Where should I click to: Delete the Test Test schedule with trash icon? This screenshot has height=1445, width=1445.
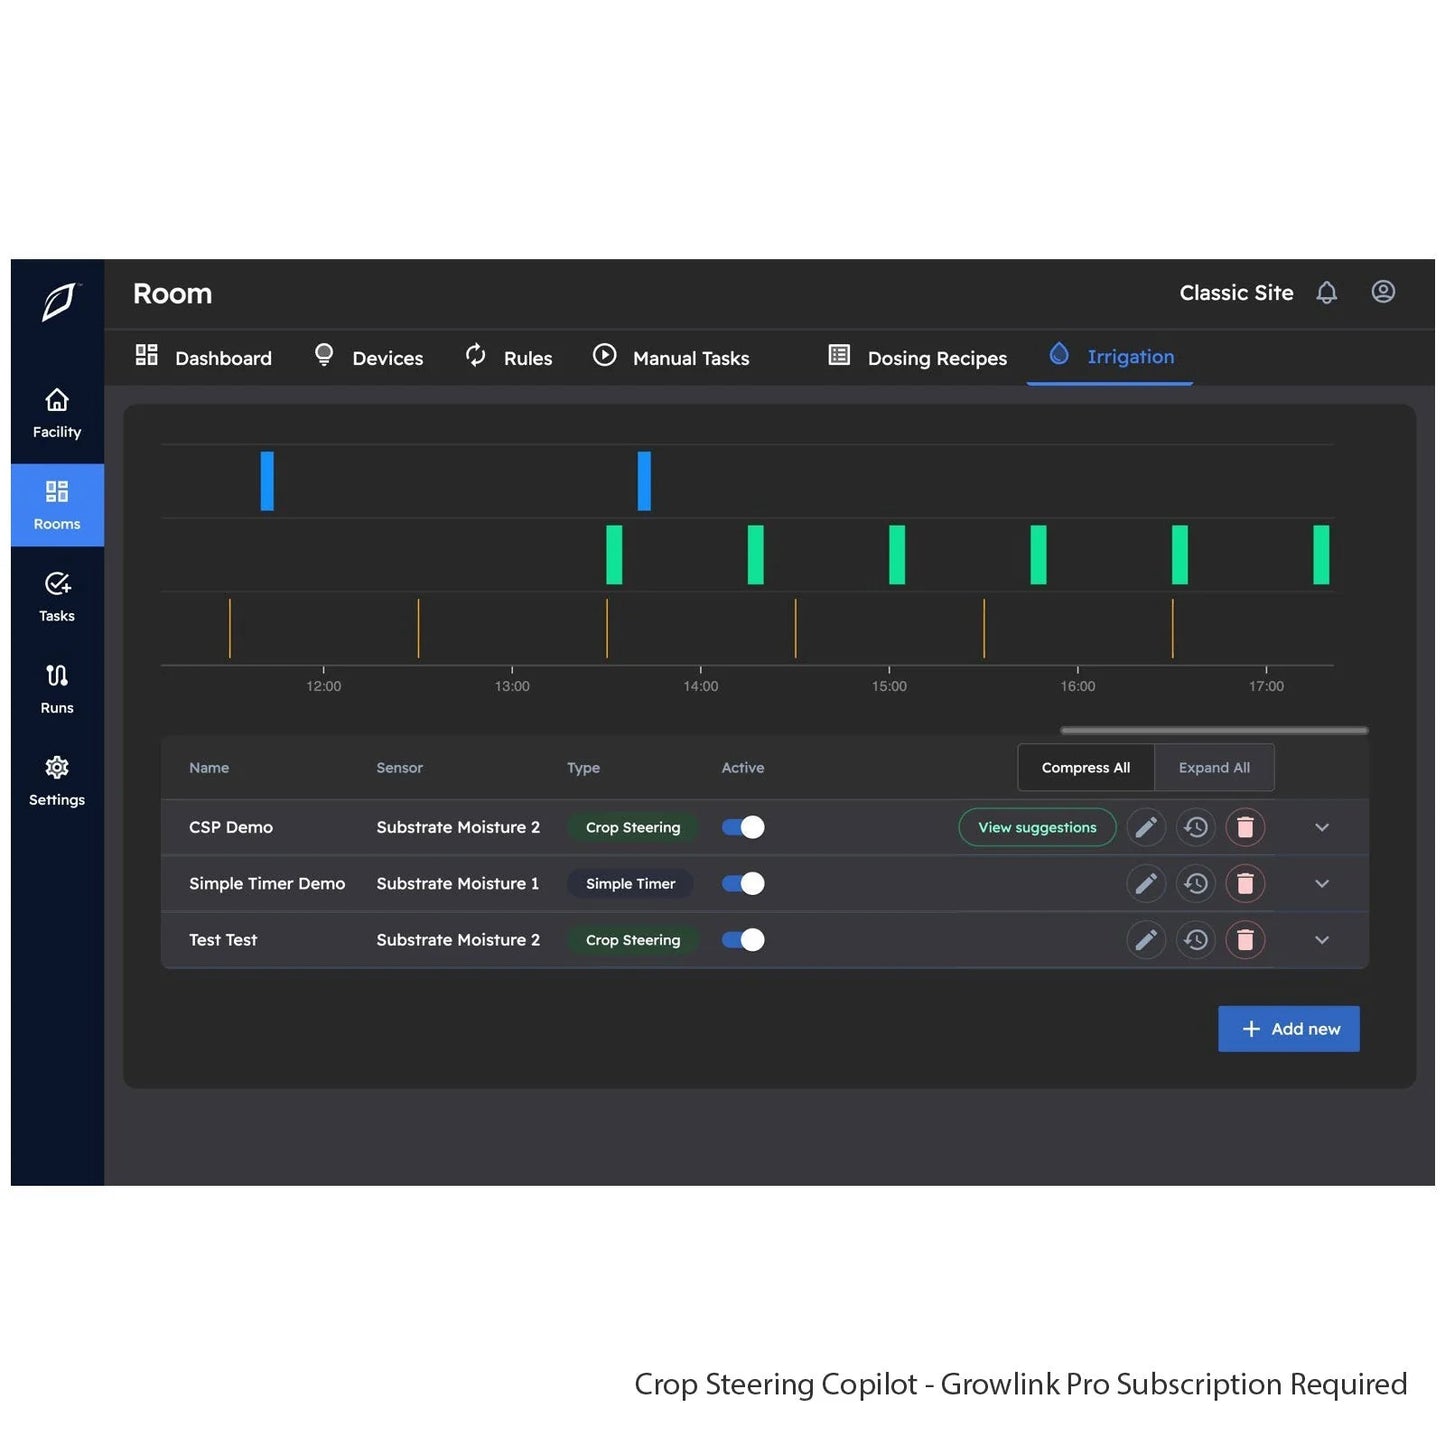tap(1246, 940)
